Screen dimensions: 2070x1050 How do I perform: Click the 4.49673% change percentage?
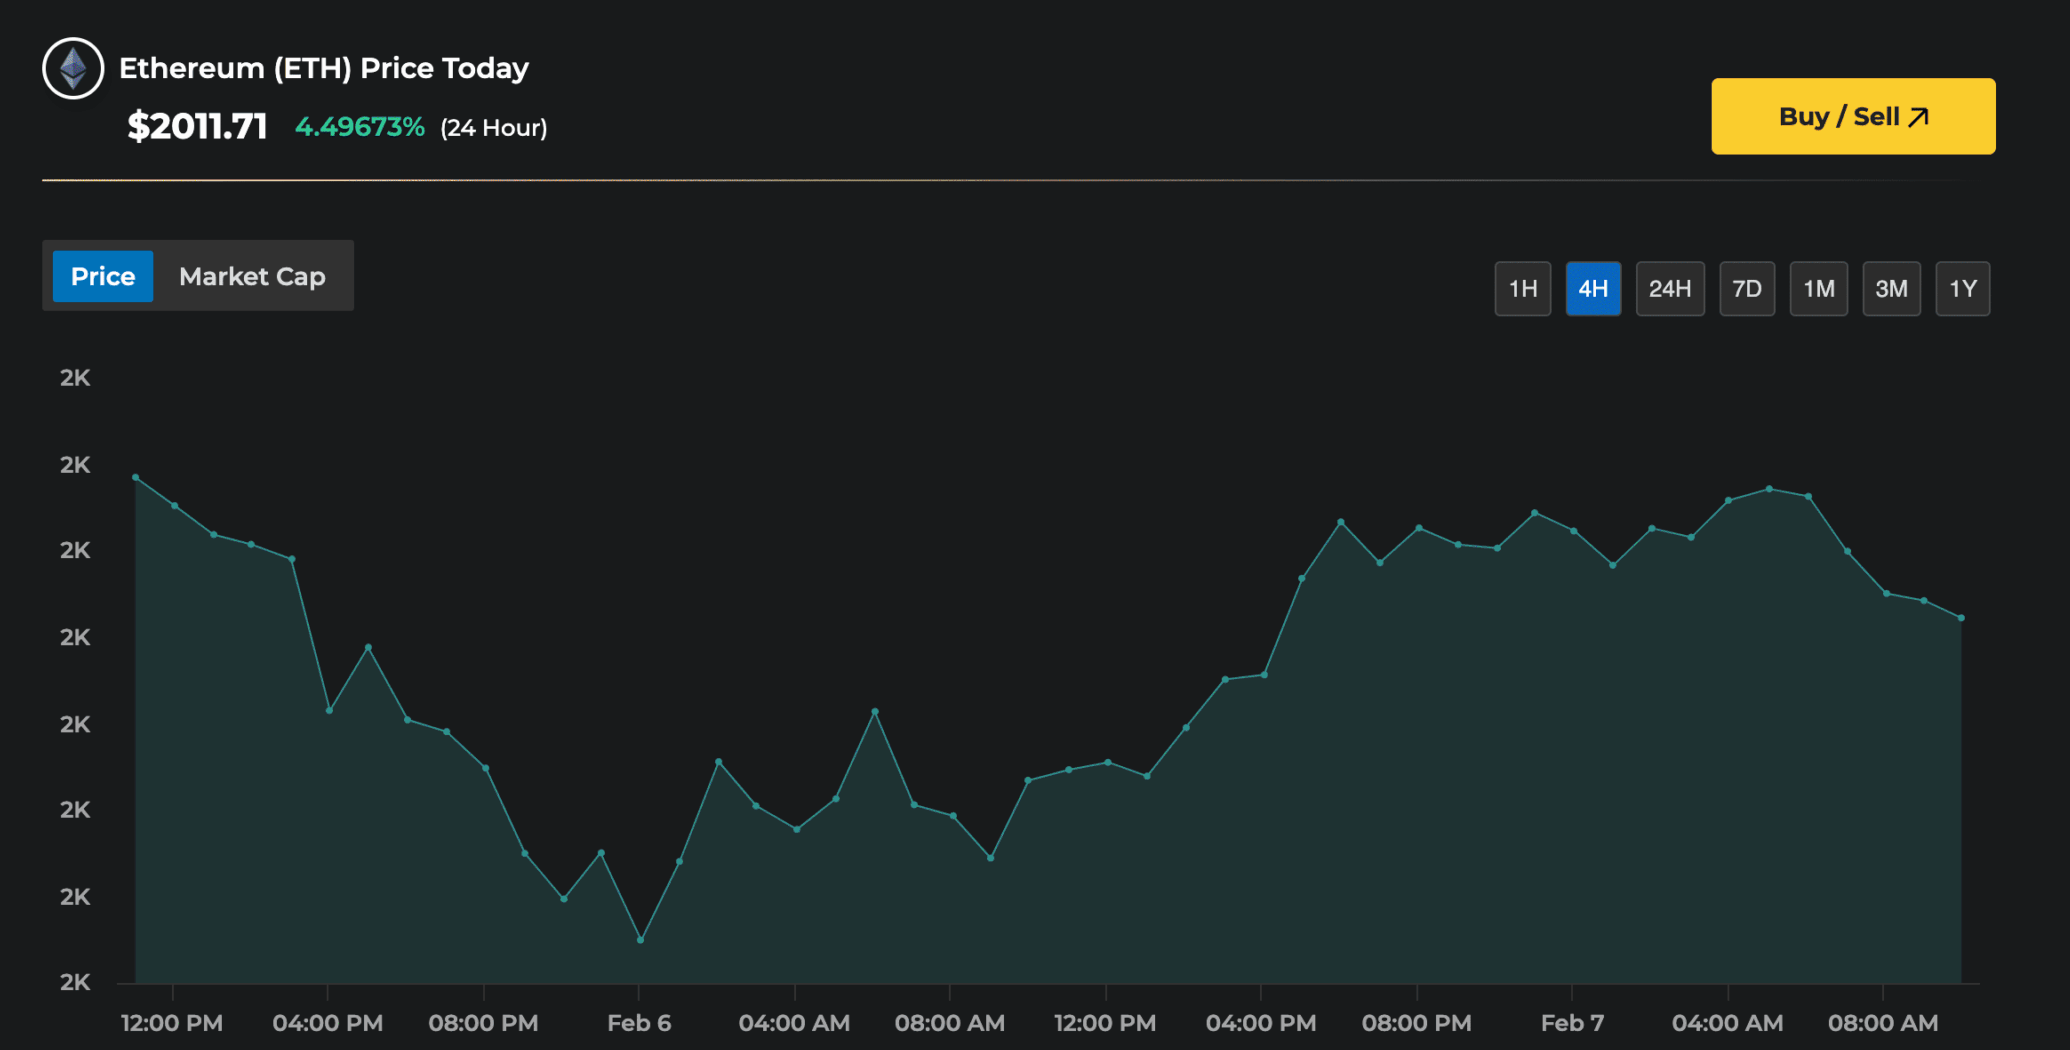click(359, 127)
